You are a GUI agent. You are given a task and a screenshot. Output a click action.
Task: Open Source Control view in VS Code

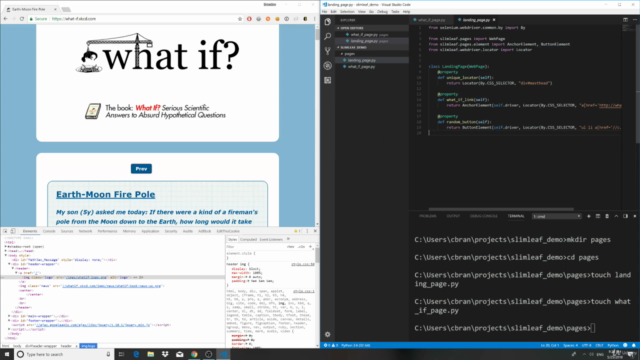pos(327,51)
